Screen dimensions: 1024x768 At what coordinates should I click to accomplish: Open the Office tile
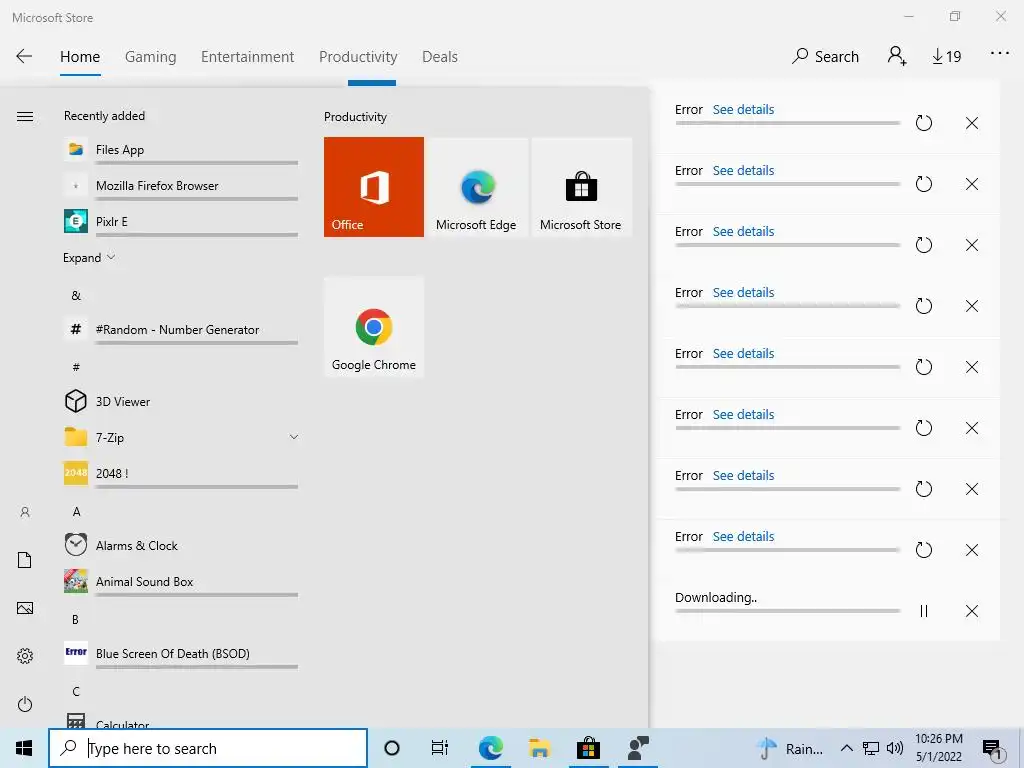374,187
